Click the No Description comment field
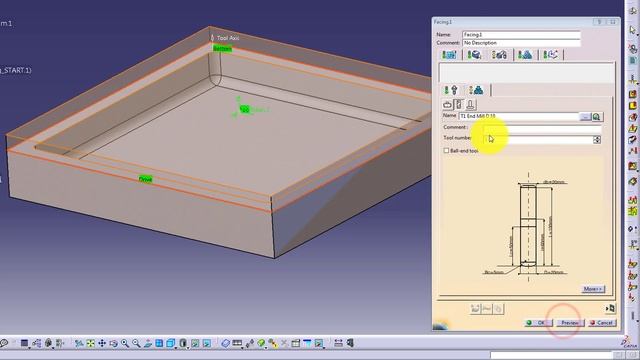 (521, 43)
